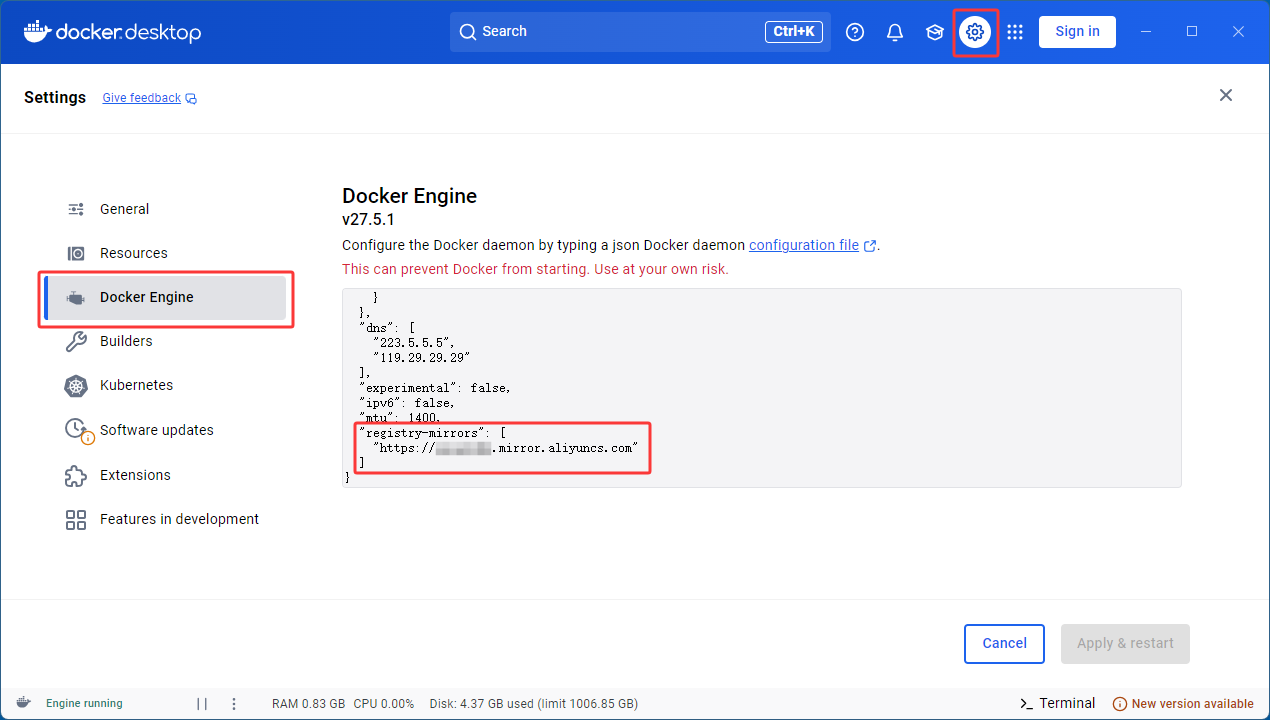Select General settings tab
Viewport: 1270px width, 720px height.
tap(166, 209)
